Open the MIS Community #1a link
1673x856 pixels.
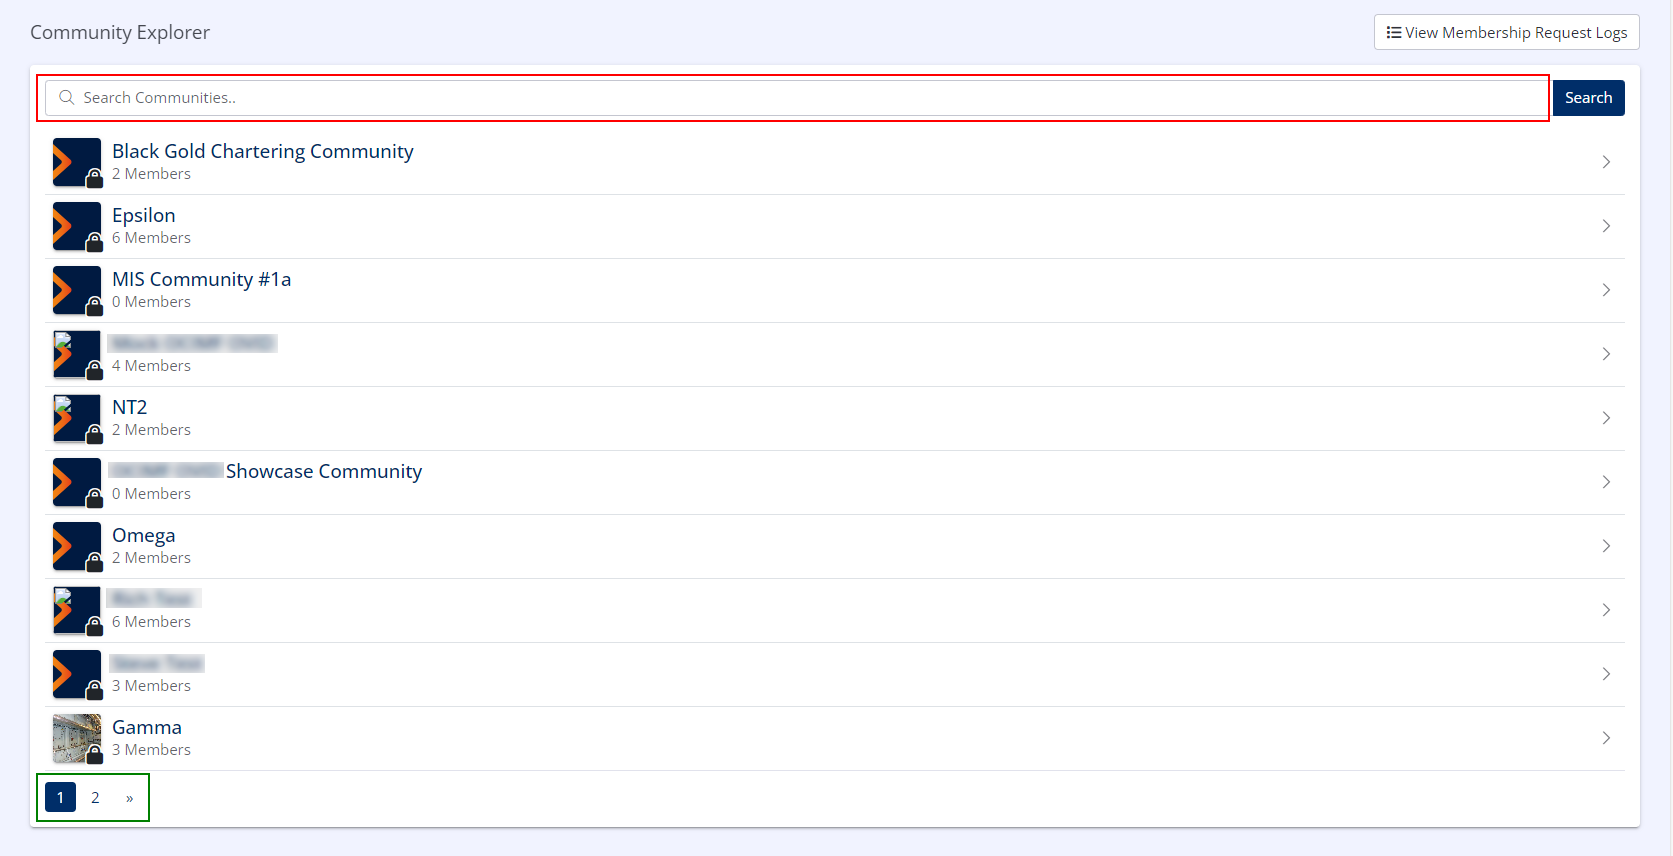click(x=201, y=279)
